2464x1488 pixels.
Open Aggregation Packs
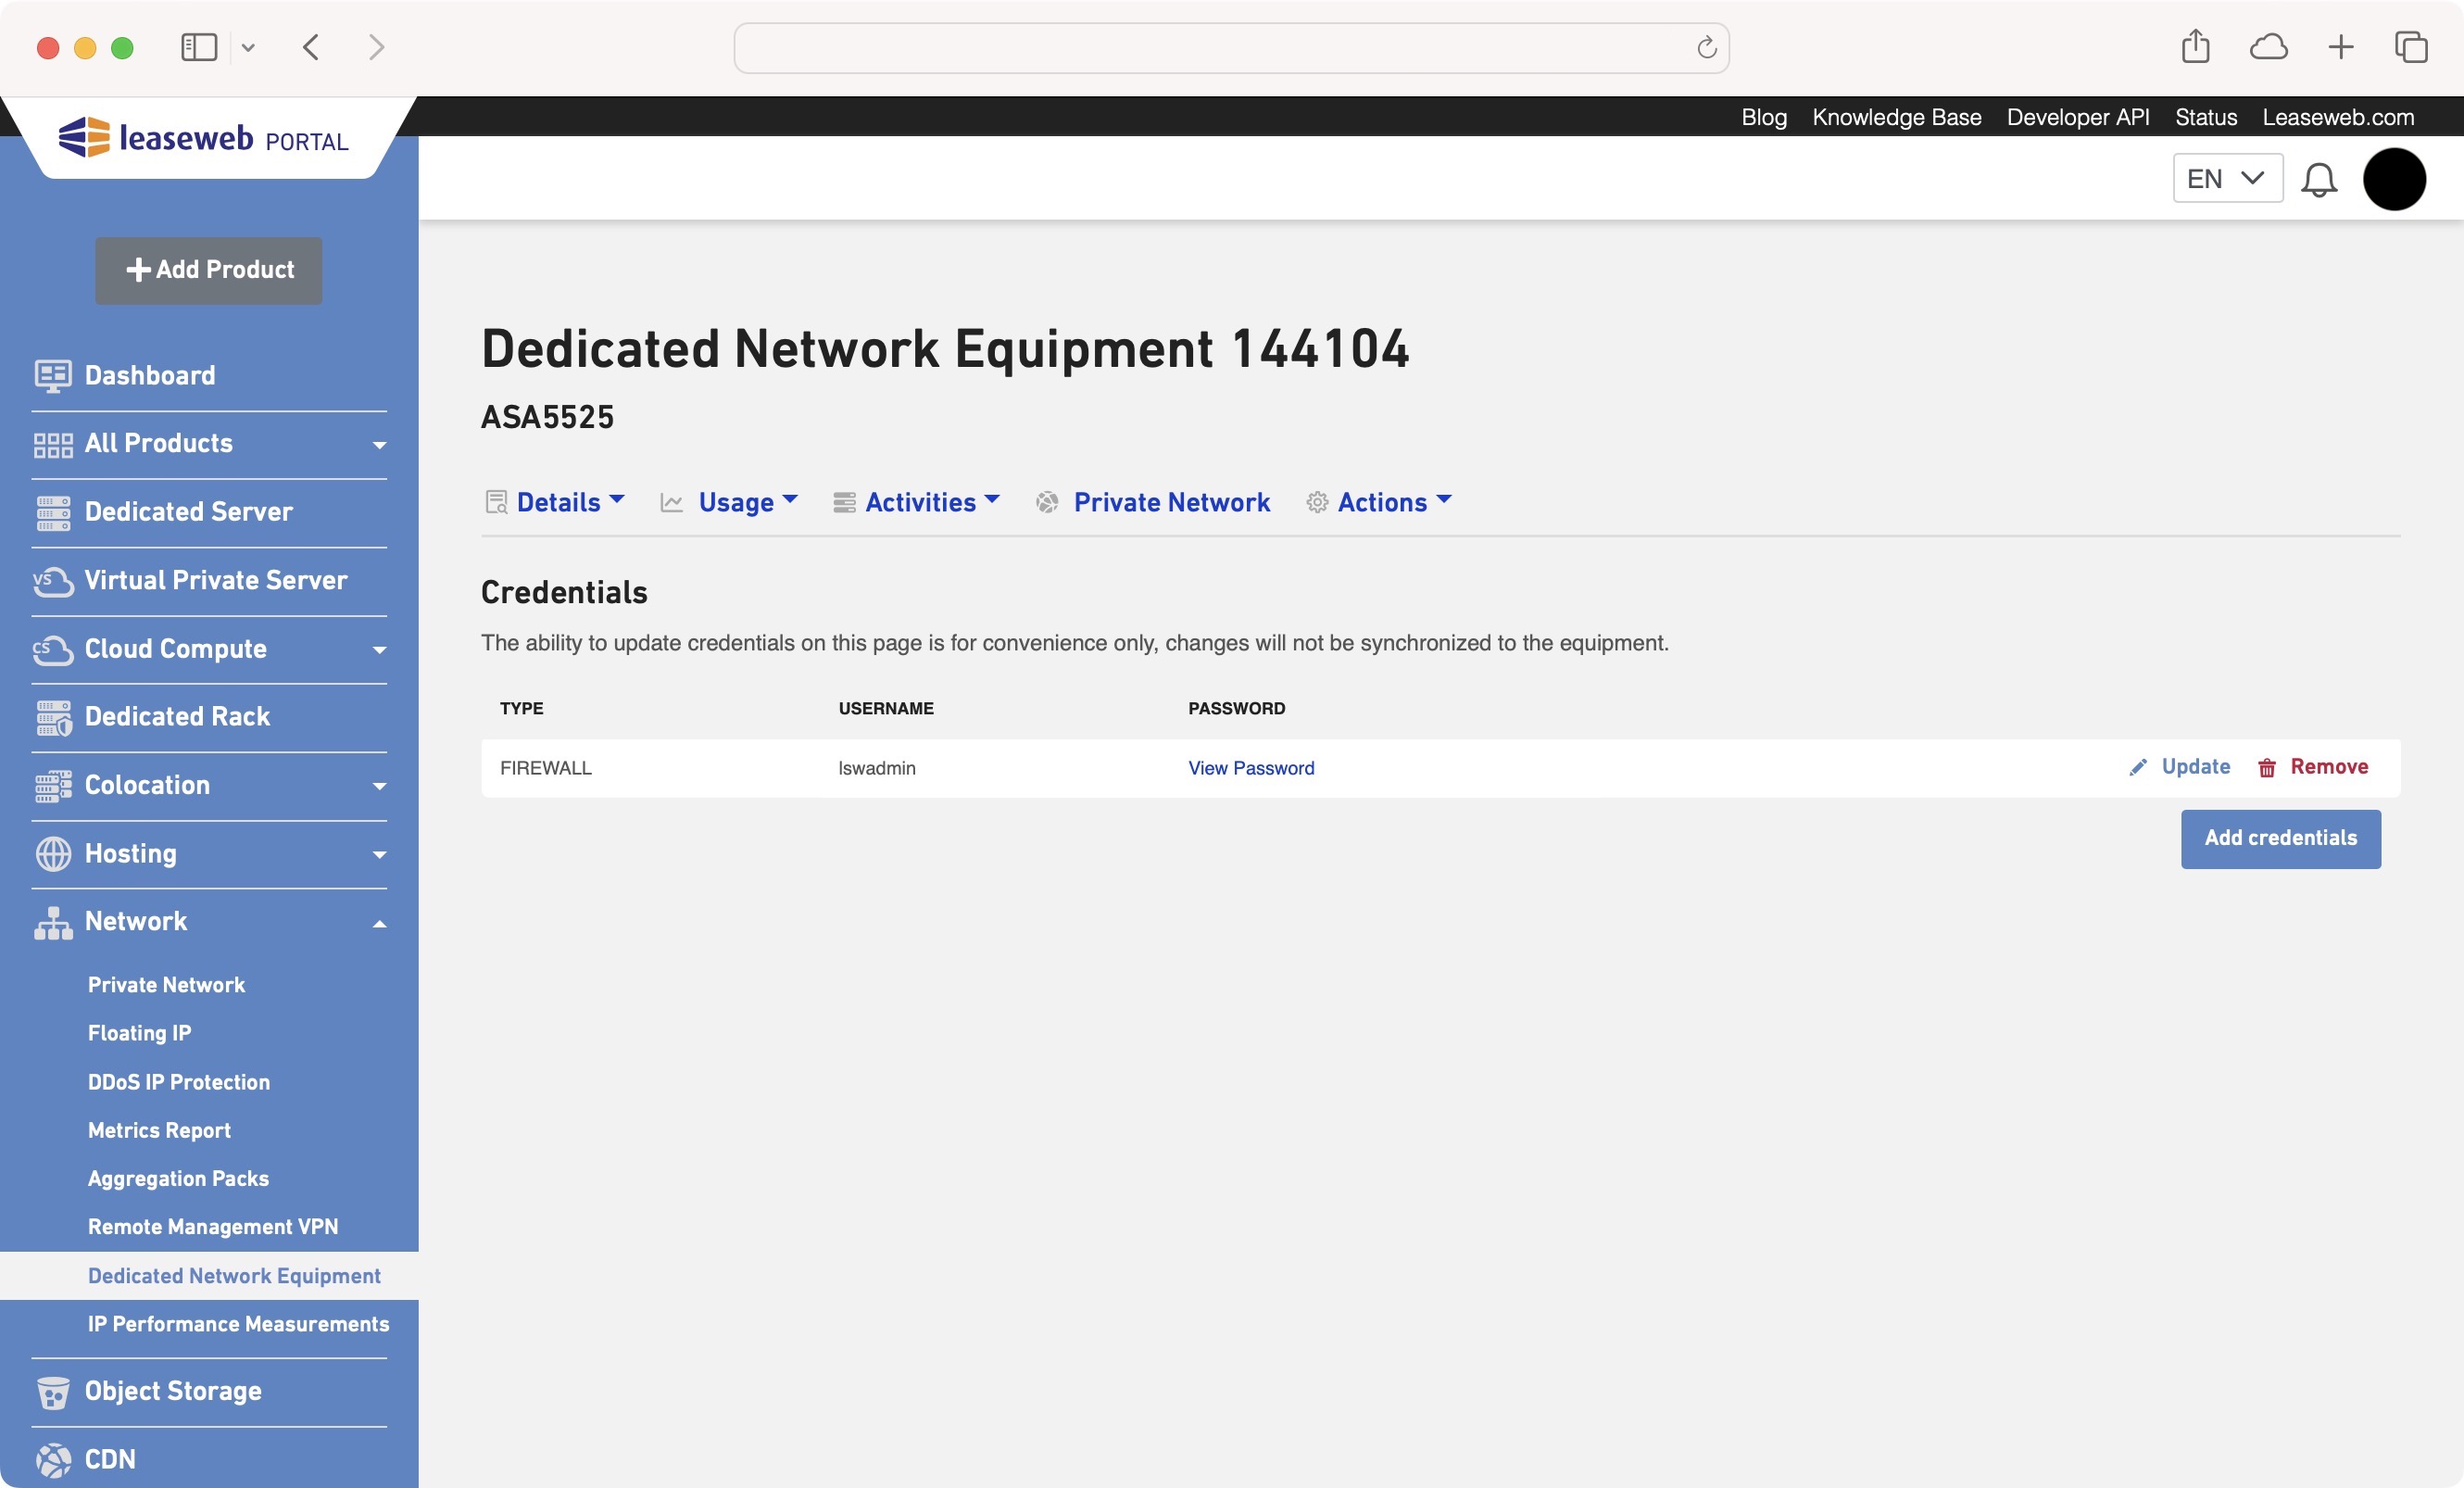178,1178
